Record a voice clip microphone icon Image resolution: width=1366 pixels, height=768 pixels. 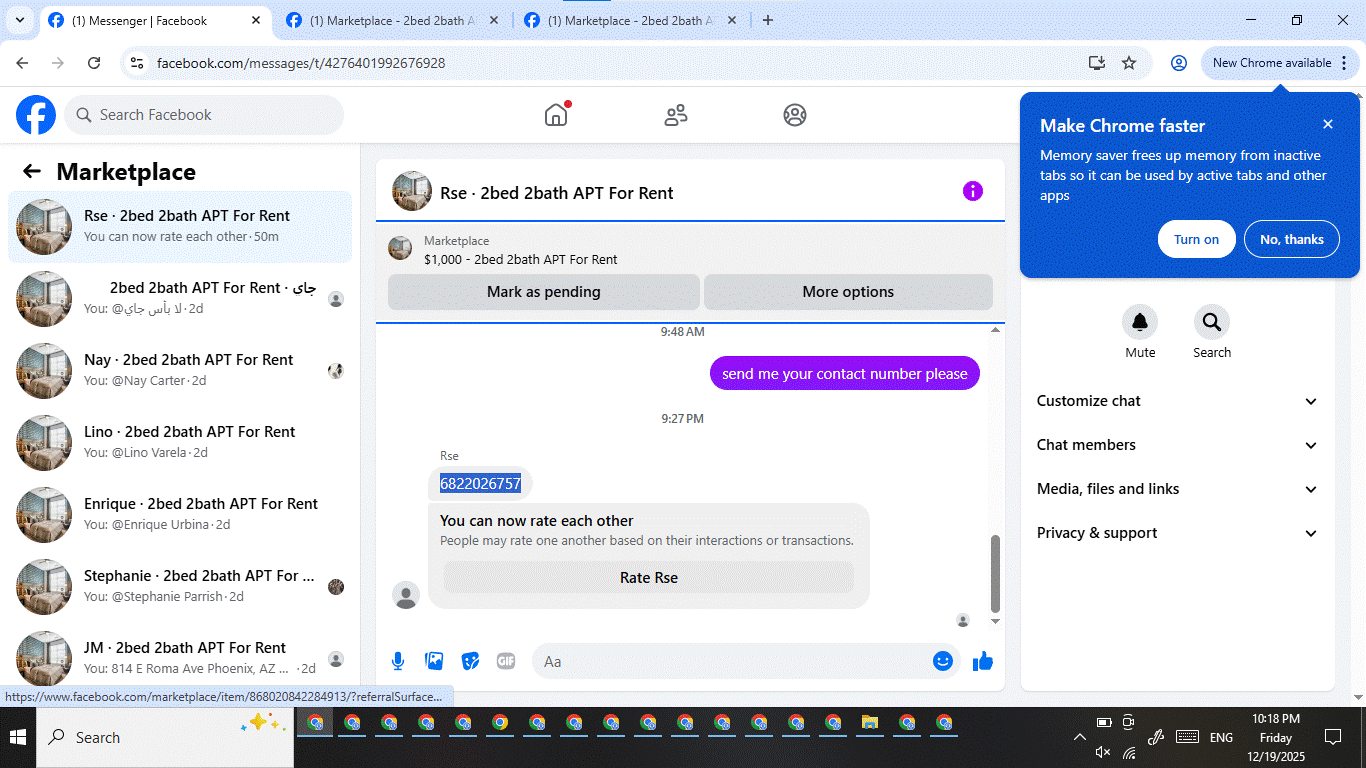point(398,661)
